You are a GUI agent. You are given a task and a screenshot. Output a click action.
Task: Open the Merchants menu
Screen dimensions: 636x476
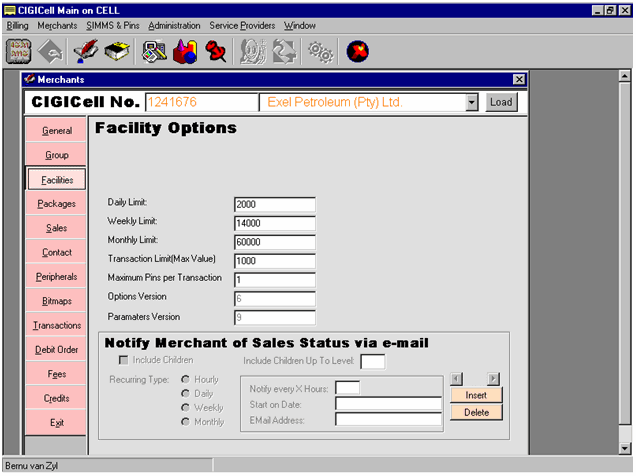pos(57,26)
